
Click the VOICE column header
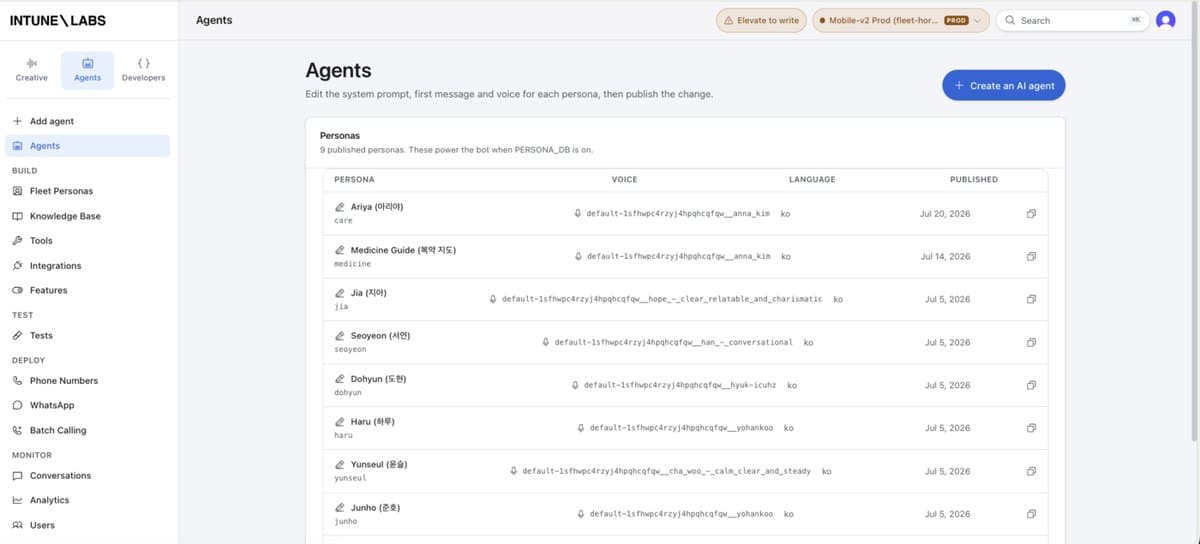(x=624, y=180)
